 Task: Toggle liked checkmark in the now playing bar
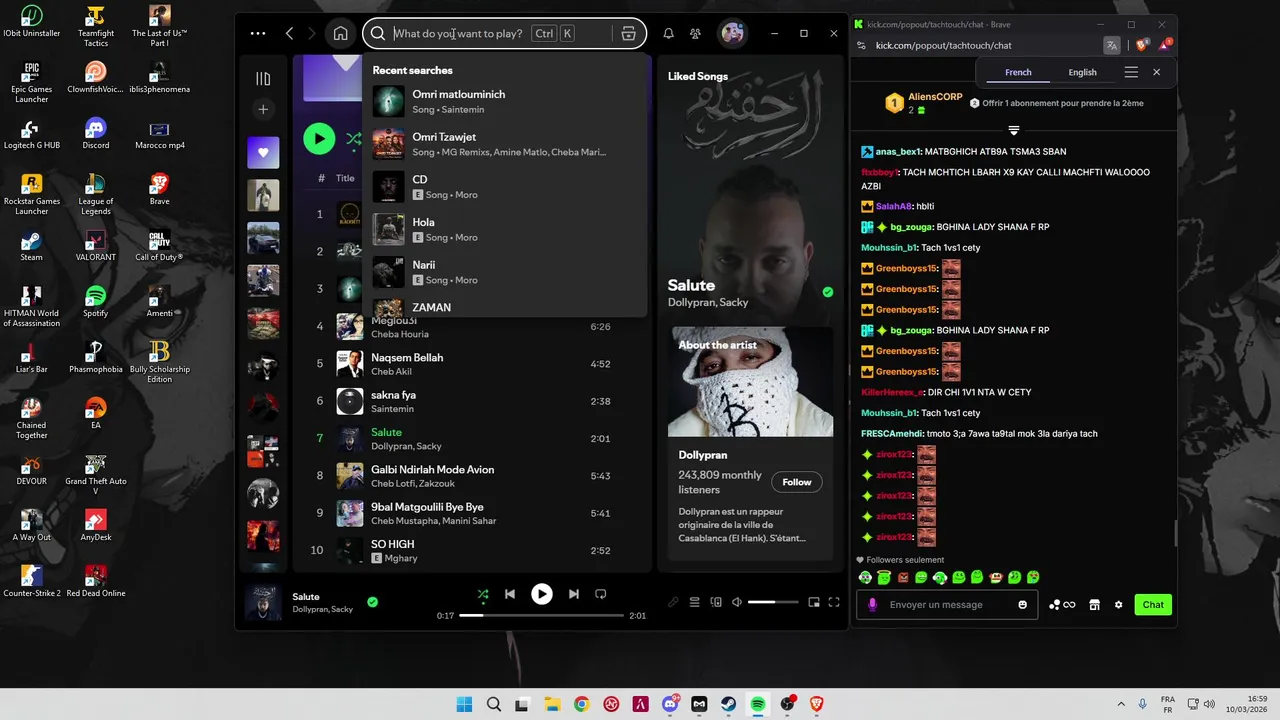(x=372, y=602)
